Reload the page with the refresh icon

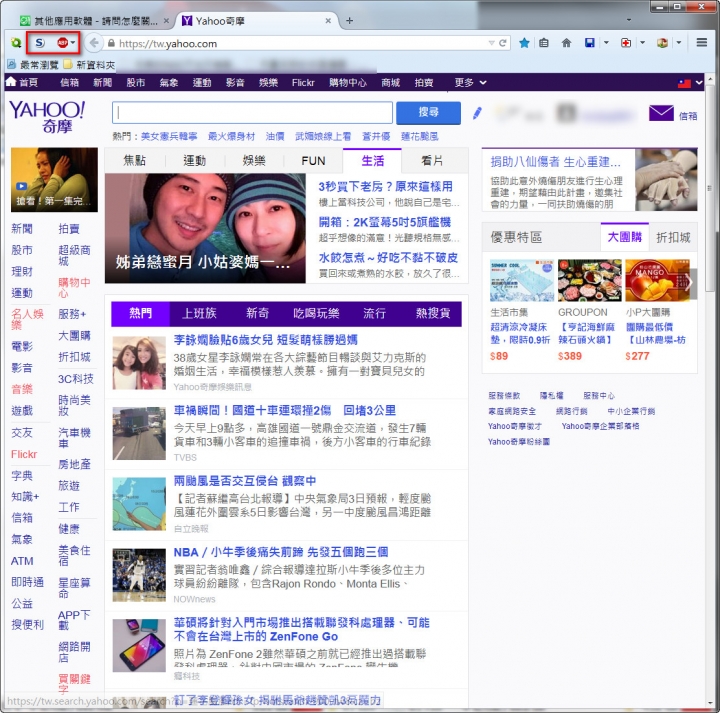tap(503, 43)
